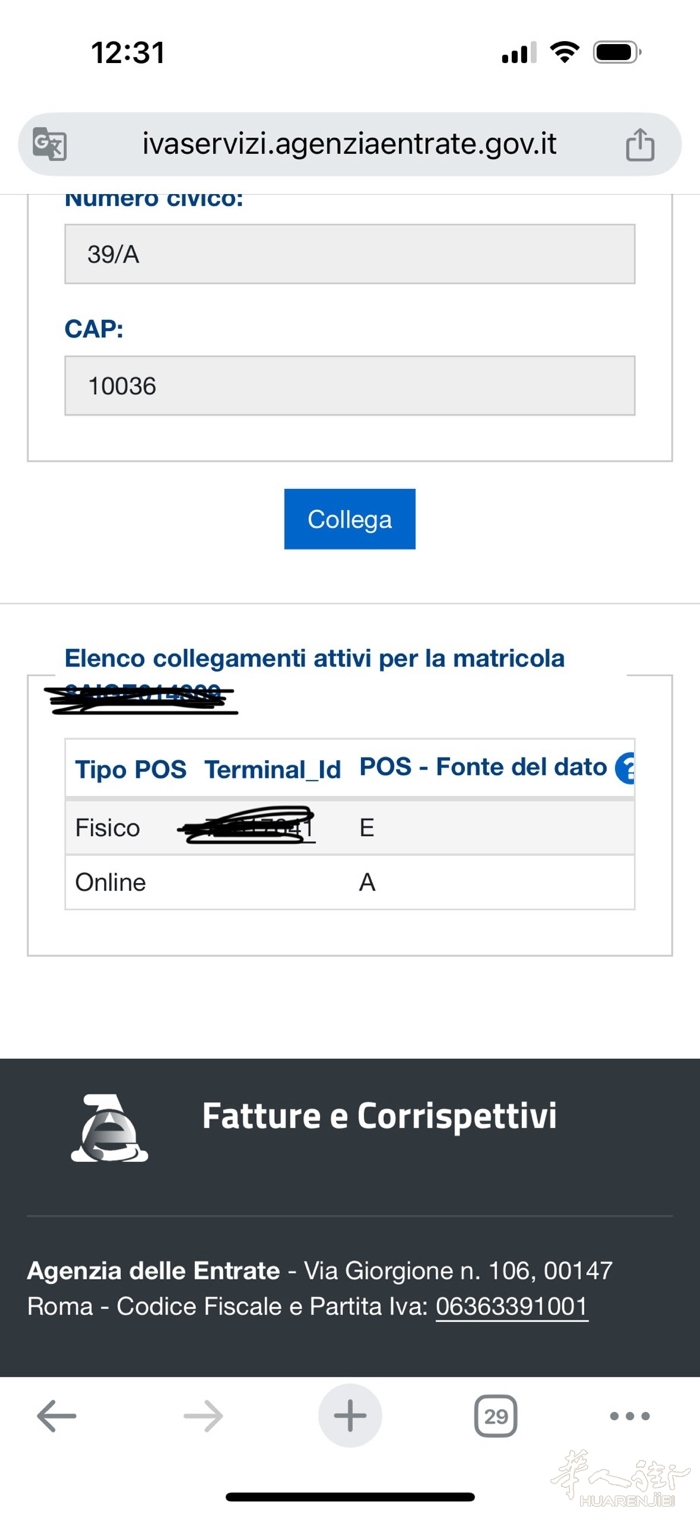The width and height of the screenshot is (700, 1516).
Task: Select the CAP field with 10036
Action: click(349, 386)
